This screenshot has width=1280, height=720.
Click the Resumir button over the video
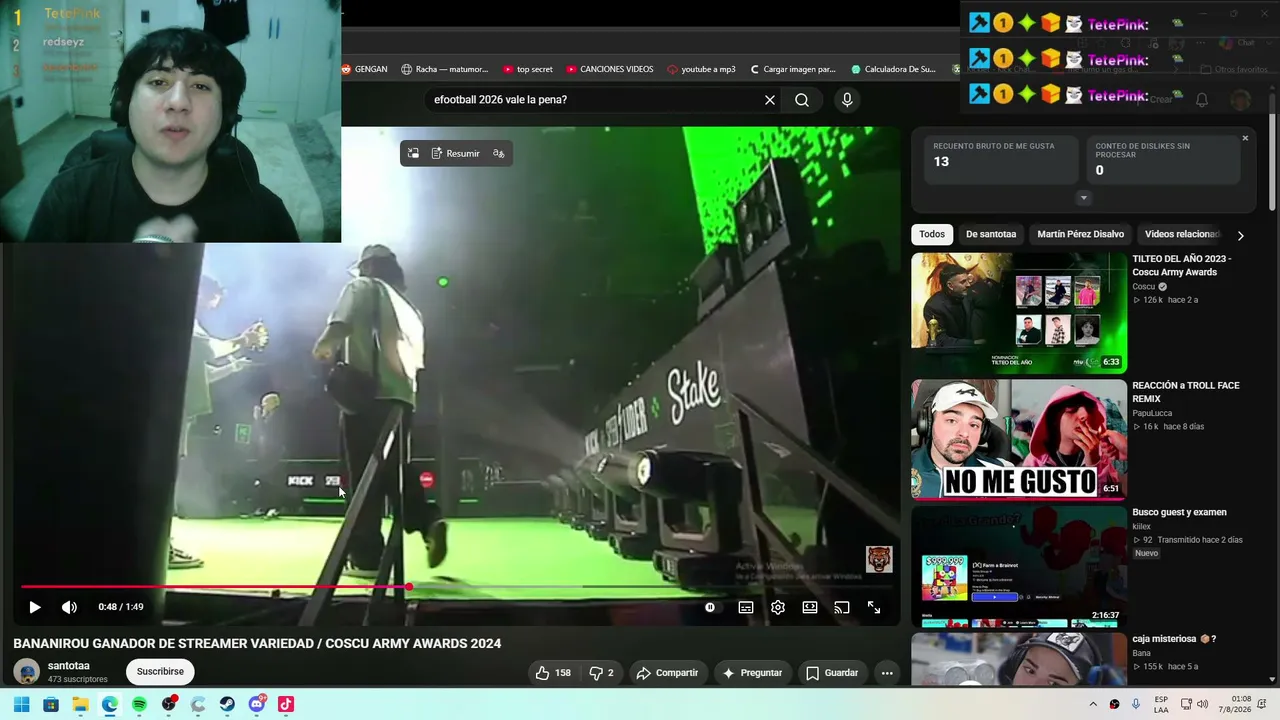[456, 153]
